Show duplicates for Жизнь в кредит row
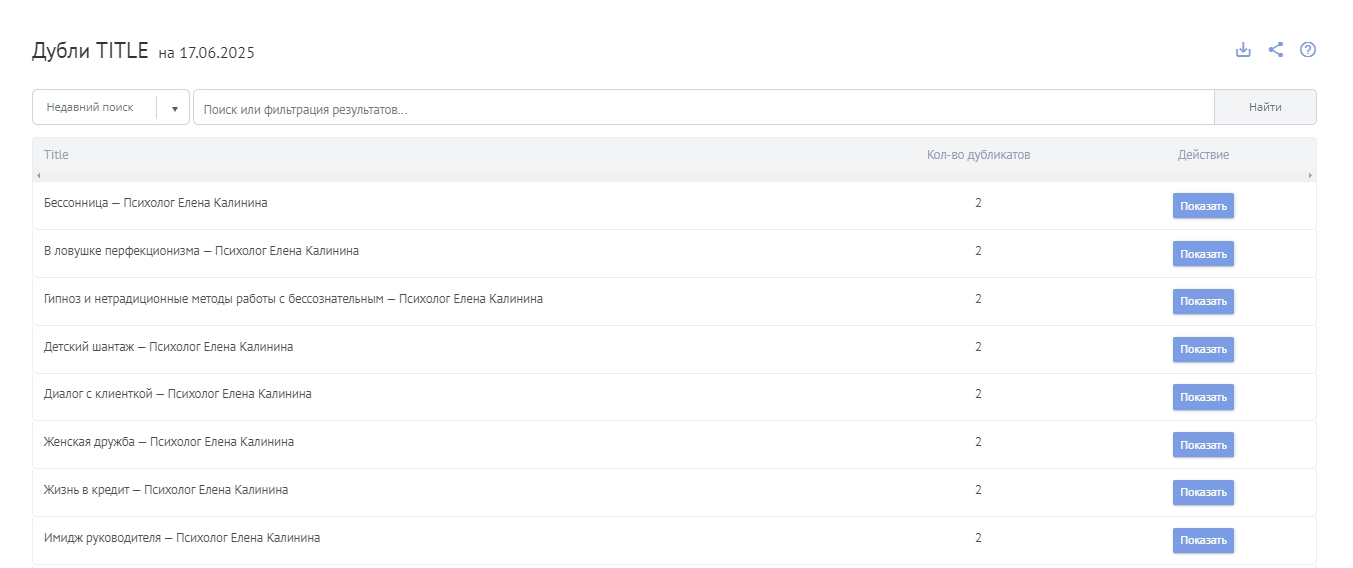Screen dimensions: 1353x568 [1203, 493]
